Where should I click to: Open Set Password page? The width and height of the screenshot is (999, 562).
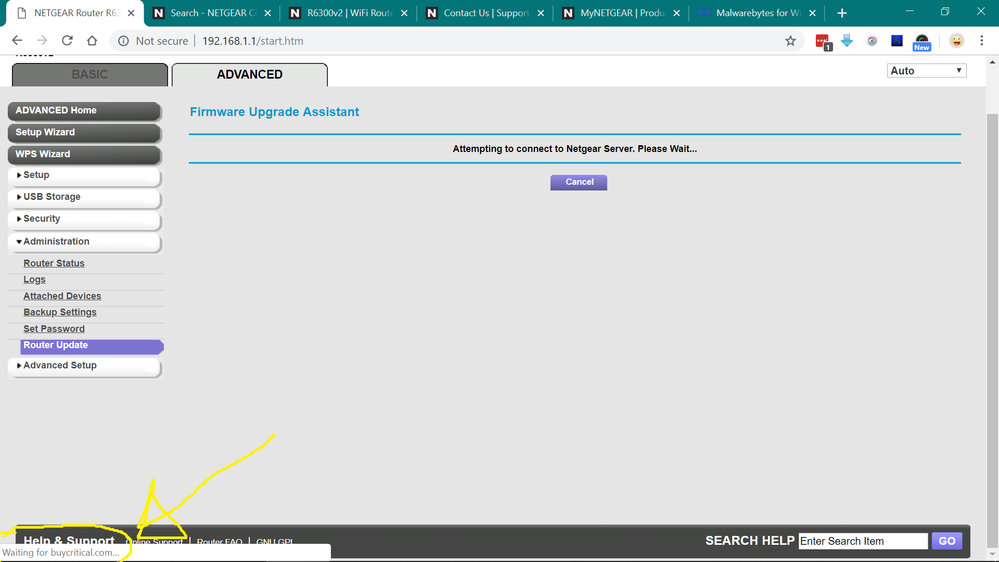pos(54,329)
